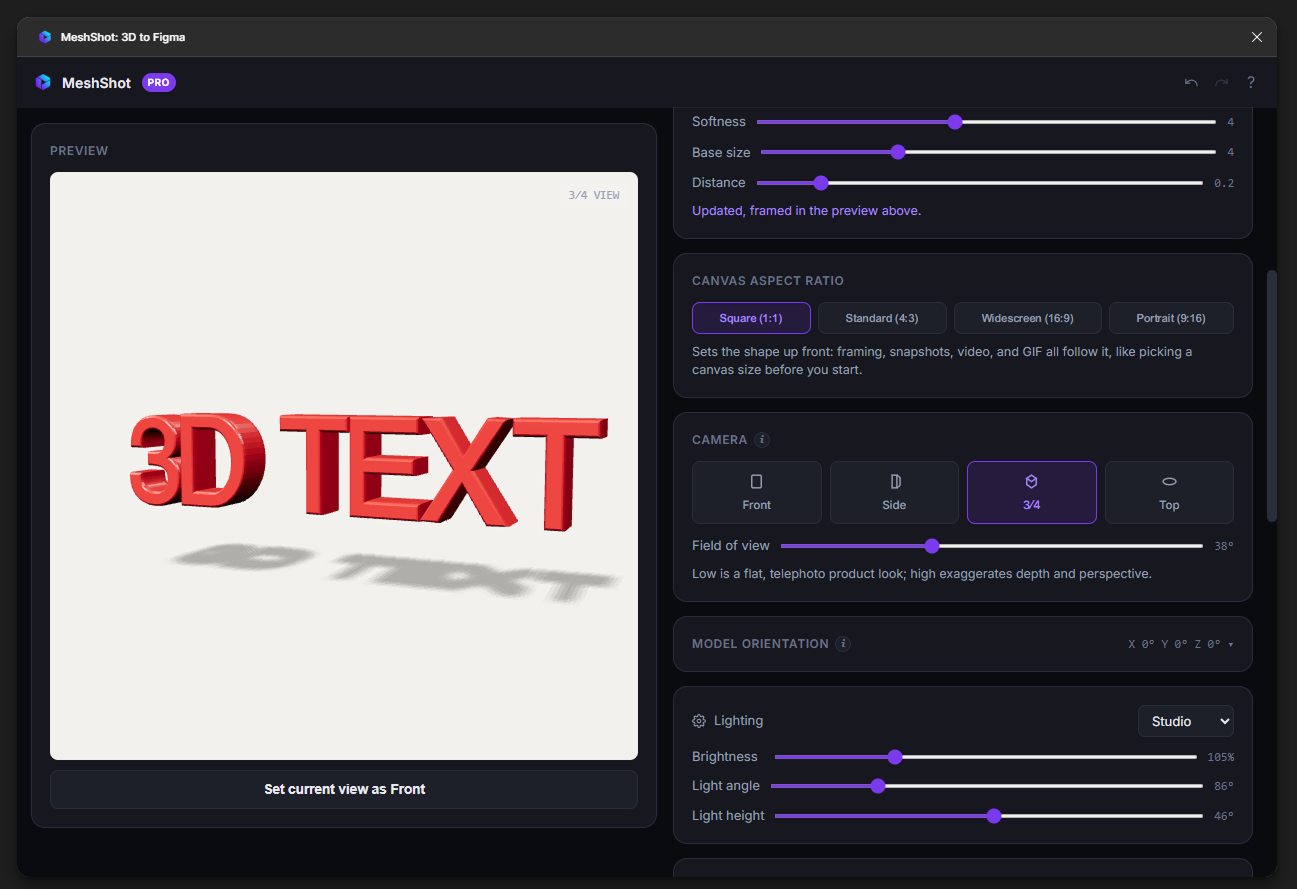Choose the Portrait (9:16) aspect ratio
1297x889 pixels.
point(1171,318)
